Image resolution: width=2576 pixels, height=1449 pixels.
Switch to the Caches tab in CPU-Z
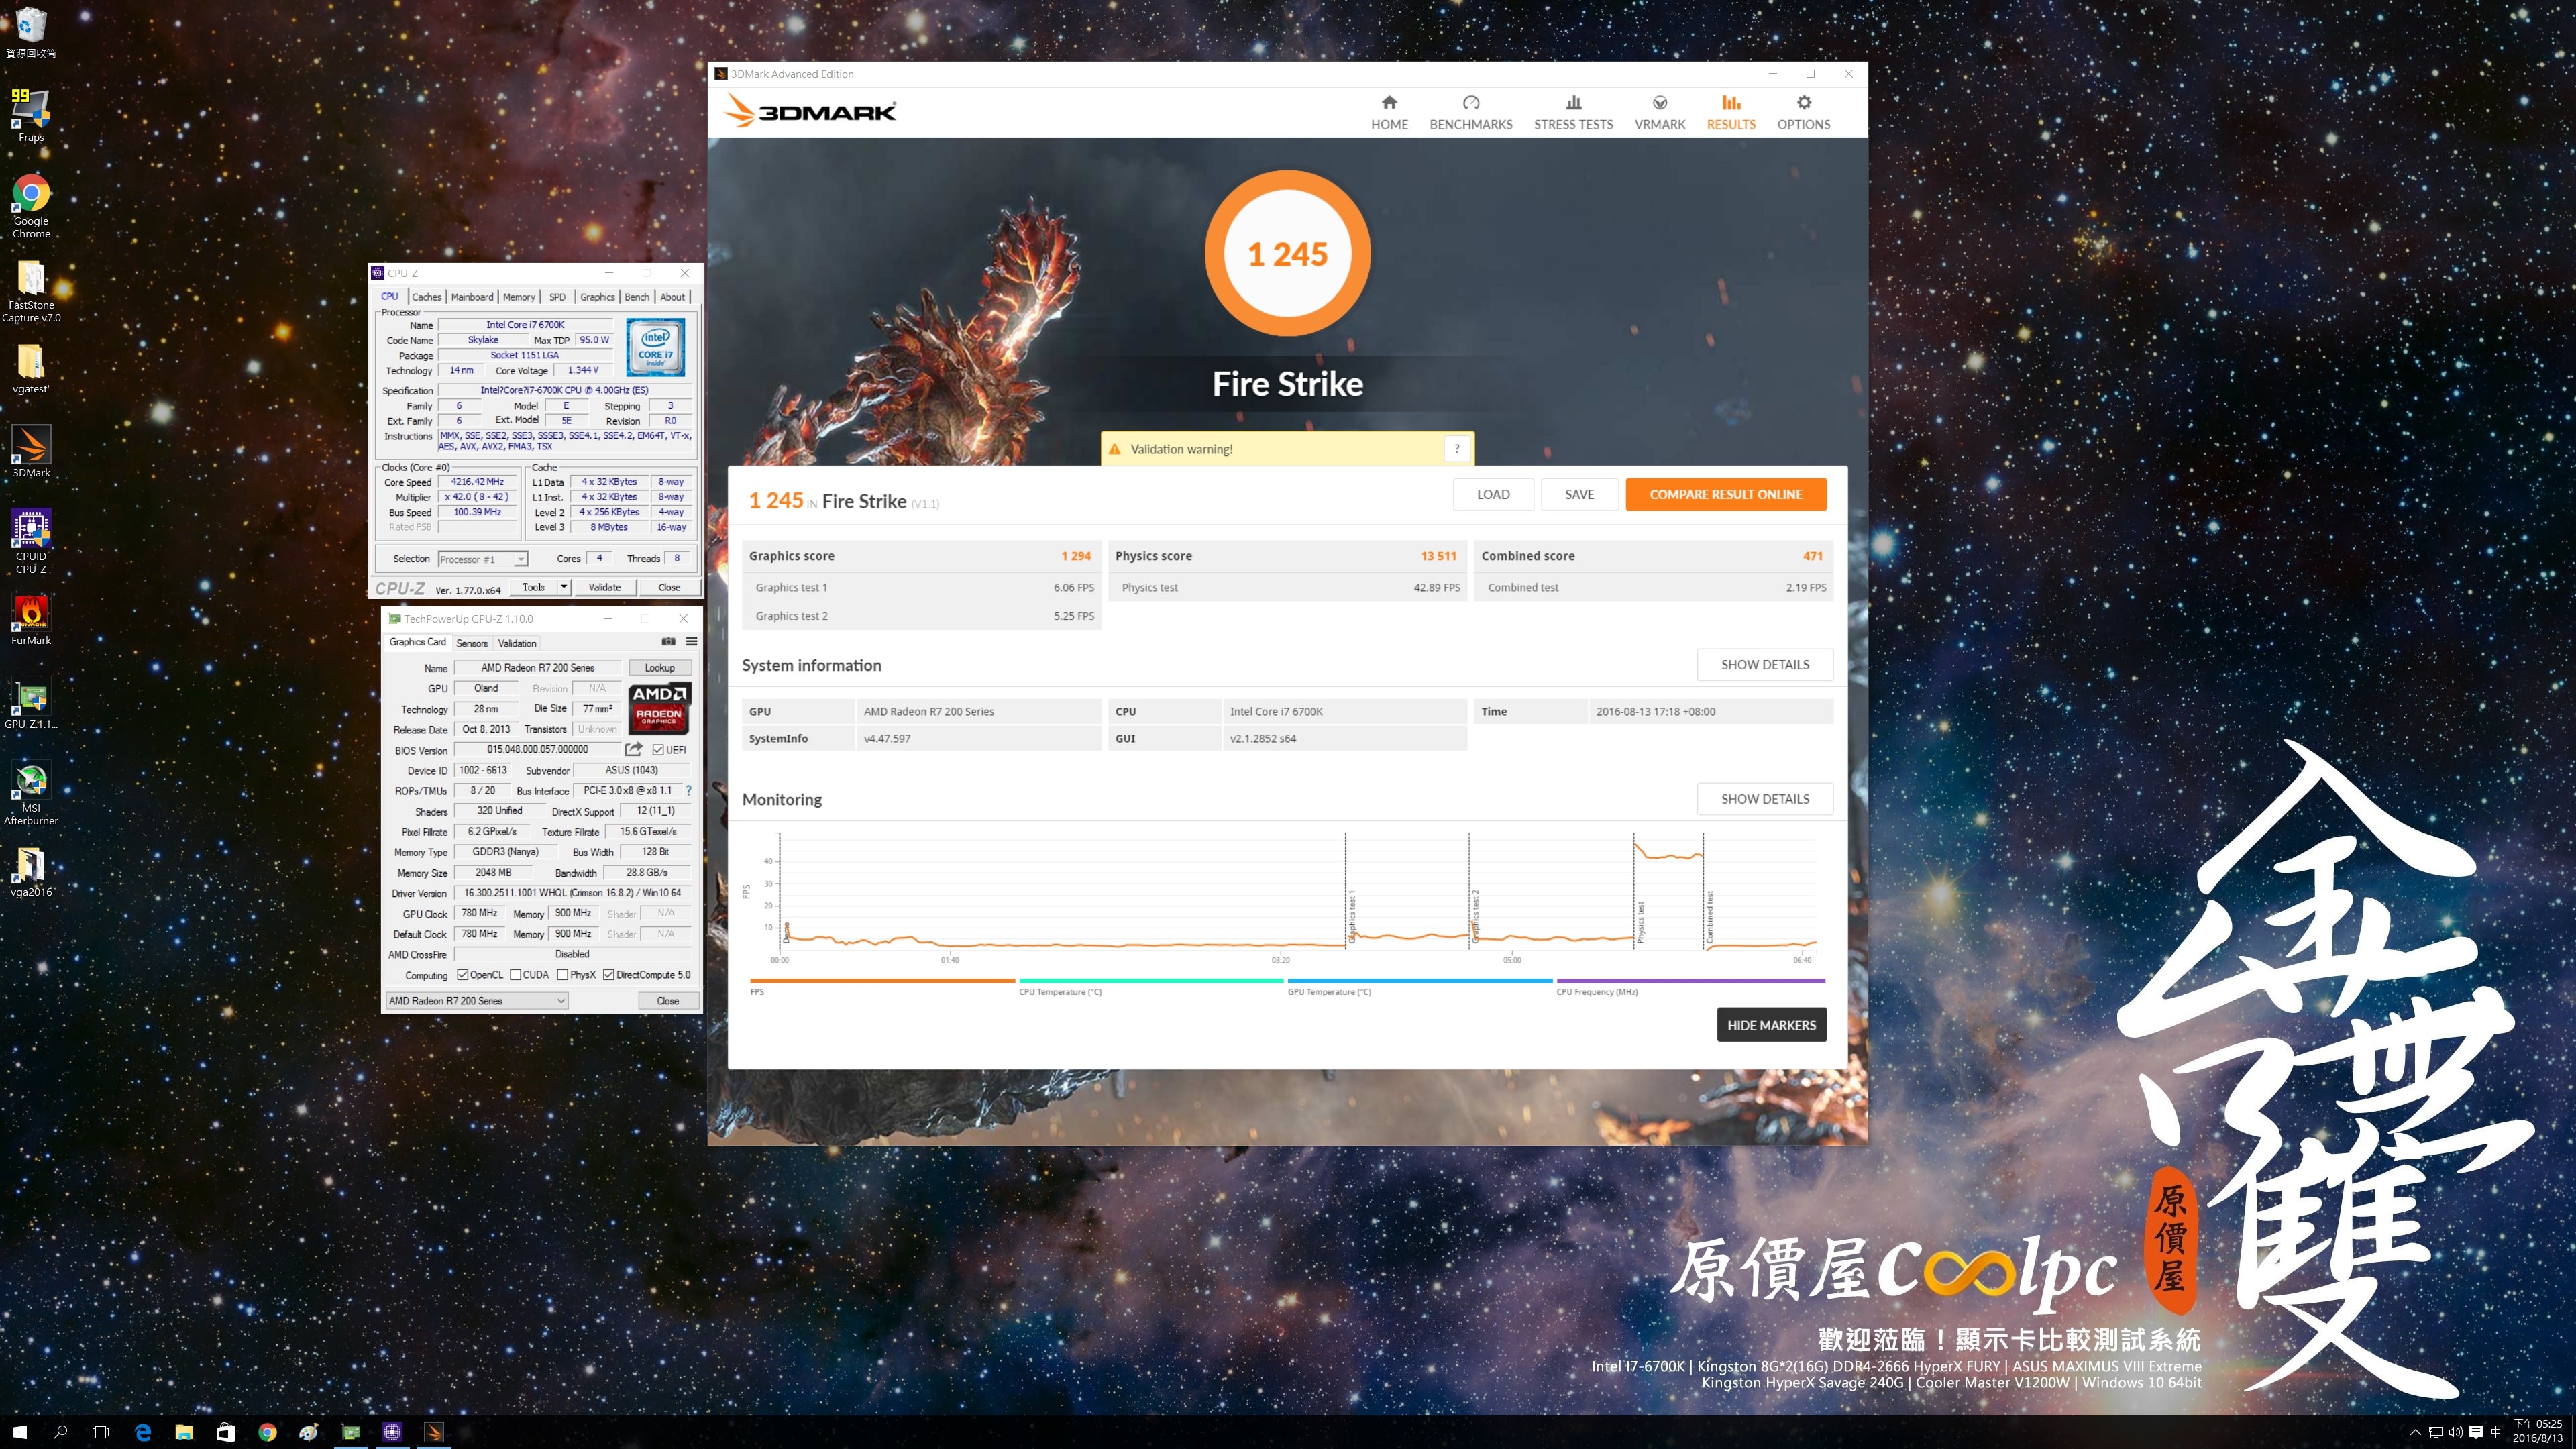tap(426, 297)
